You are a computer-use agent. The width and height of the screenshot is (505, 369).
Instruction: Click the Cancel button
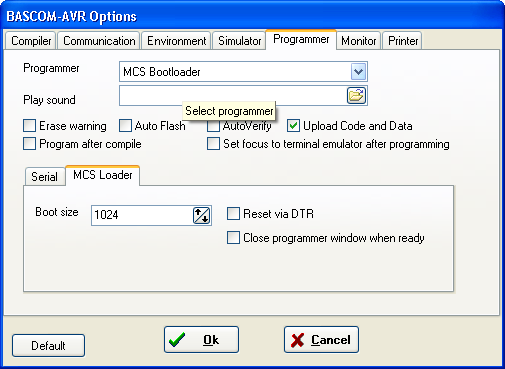point(321,340)
